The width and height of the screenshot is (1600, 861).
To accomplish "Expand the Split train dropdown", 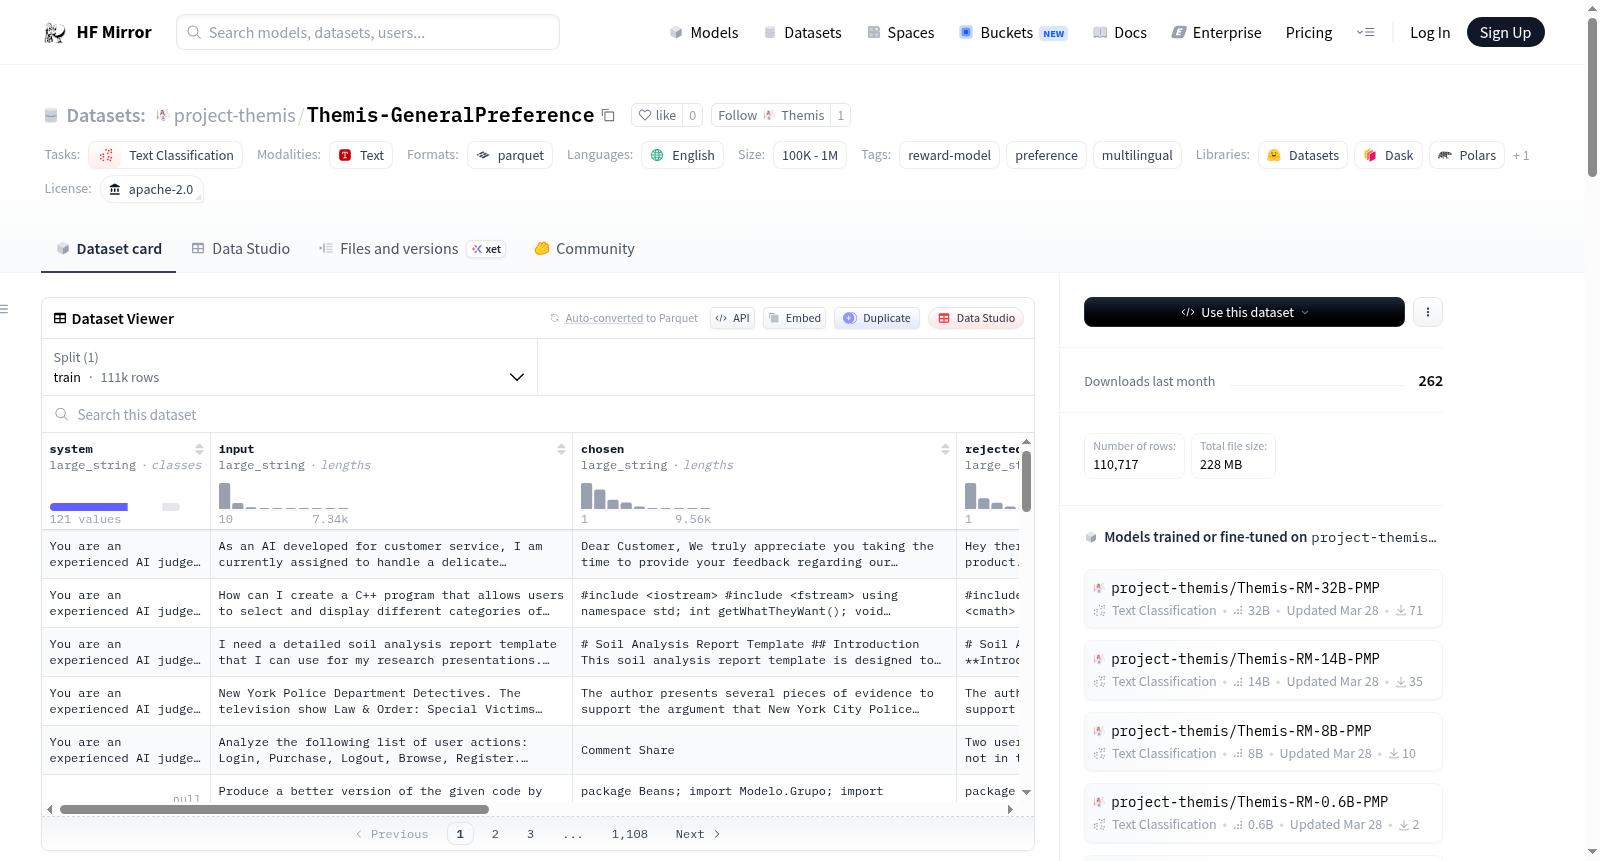I will 289,367.
